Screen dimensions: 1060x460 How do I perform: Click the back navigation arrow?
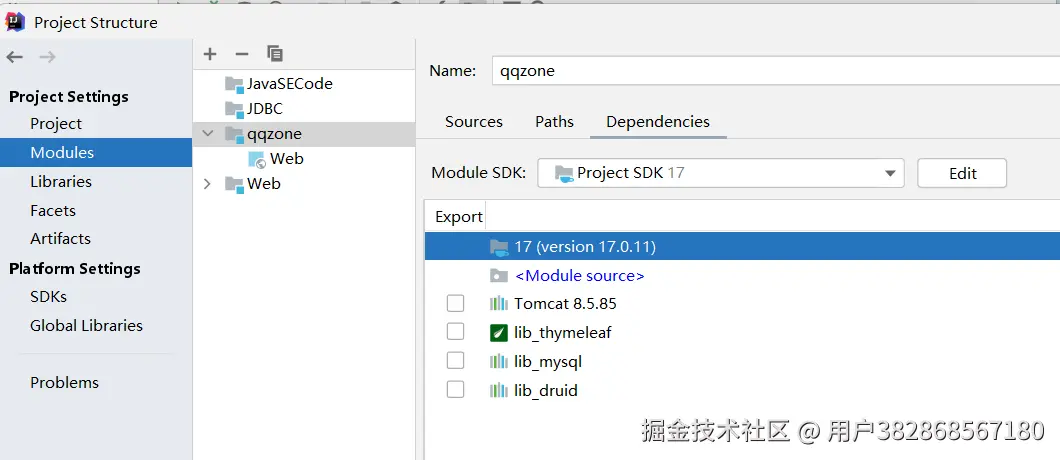coord(15,57)
